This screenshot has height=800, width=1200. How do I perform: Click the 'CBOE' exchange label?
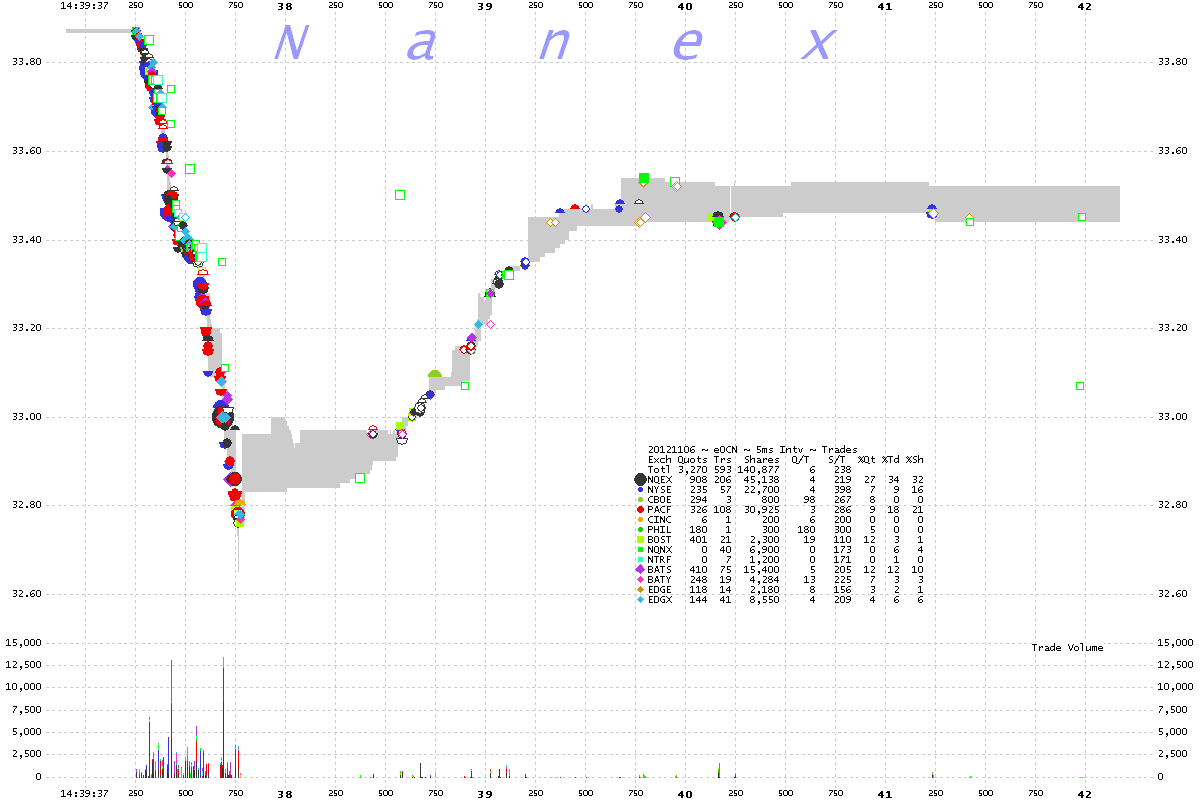tap(660, 500)
